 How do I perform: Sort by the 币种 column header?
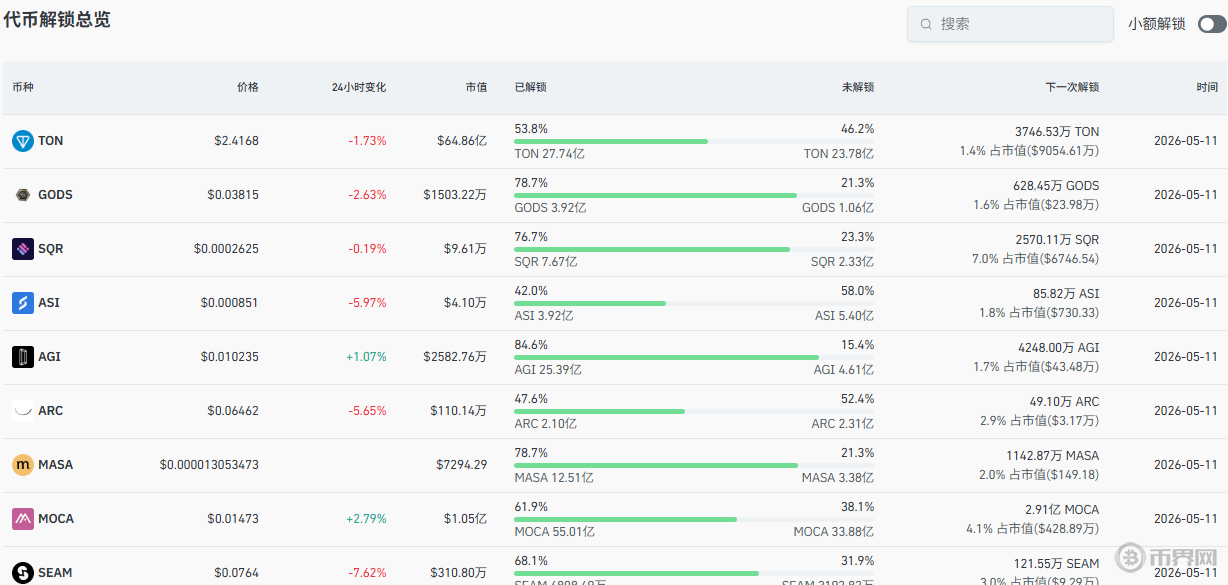tap(23, 88)
